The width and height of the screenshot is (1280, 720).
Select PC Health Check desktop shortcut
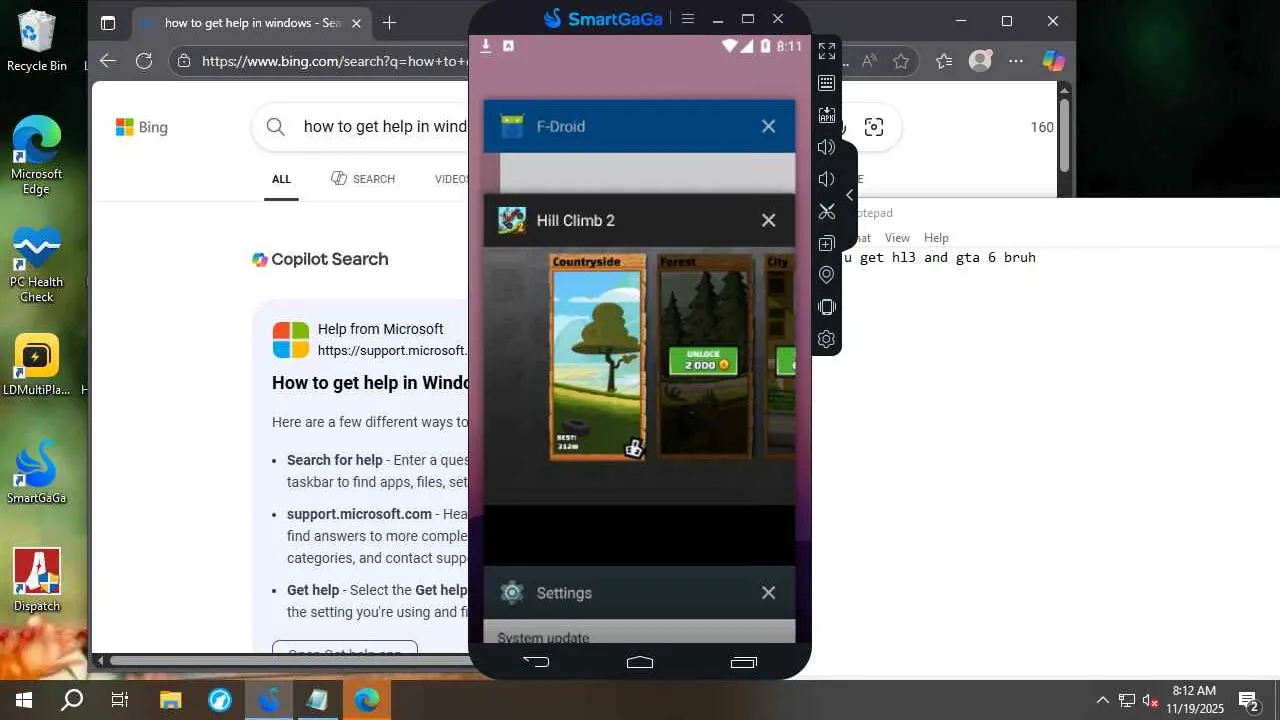click(37, 265)
